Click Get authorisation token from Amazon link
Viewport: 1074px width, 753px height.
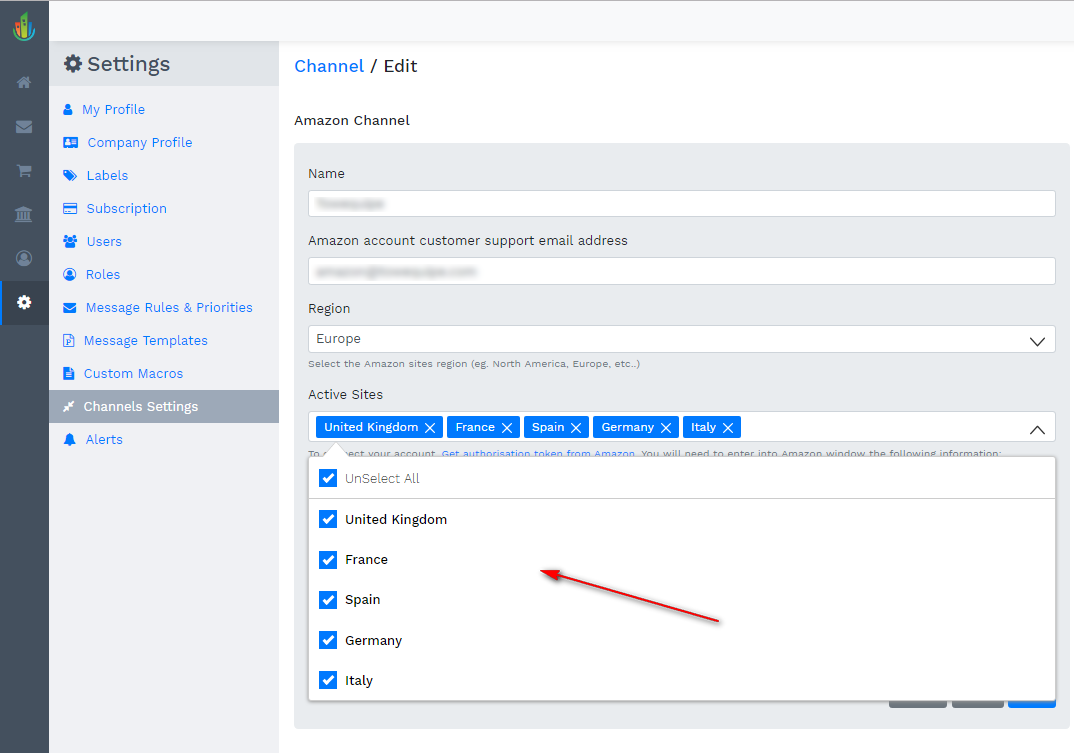click(538, 453)
